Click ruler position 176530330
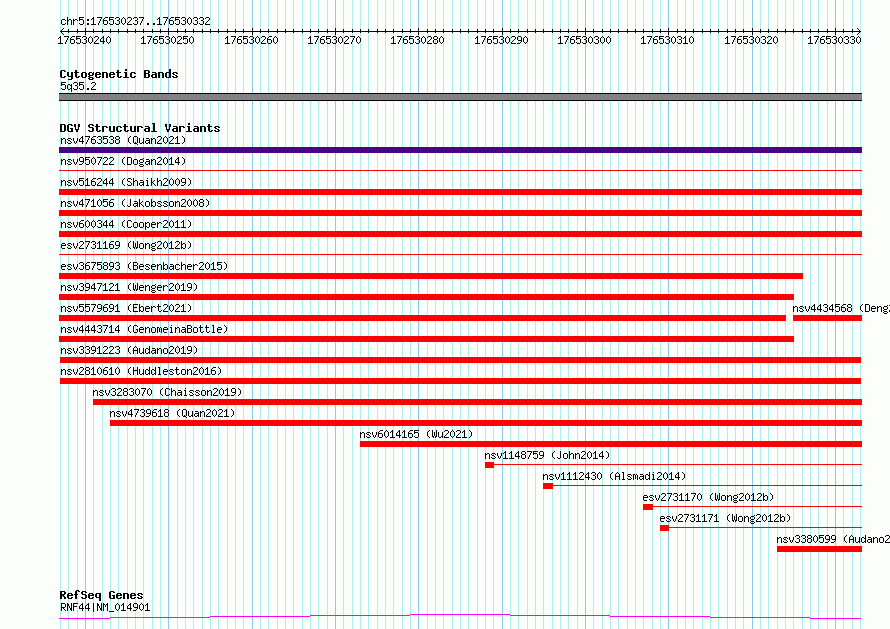The image size is (890, 629). (834, 40)
